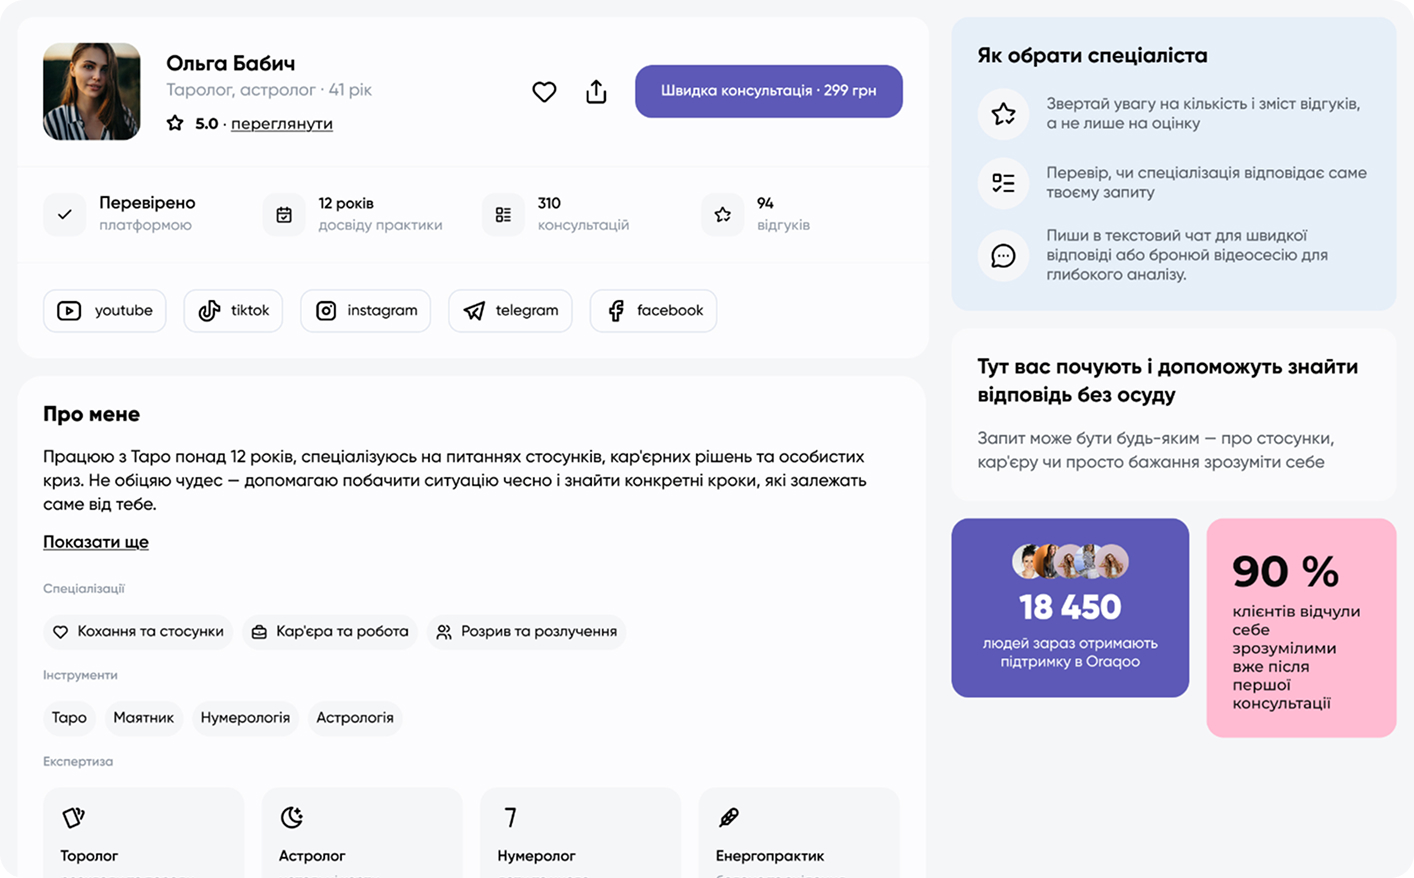Click the checkmark icon for Перевірено платформою

[65, 214]
